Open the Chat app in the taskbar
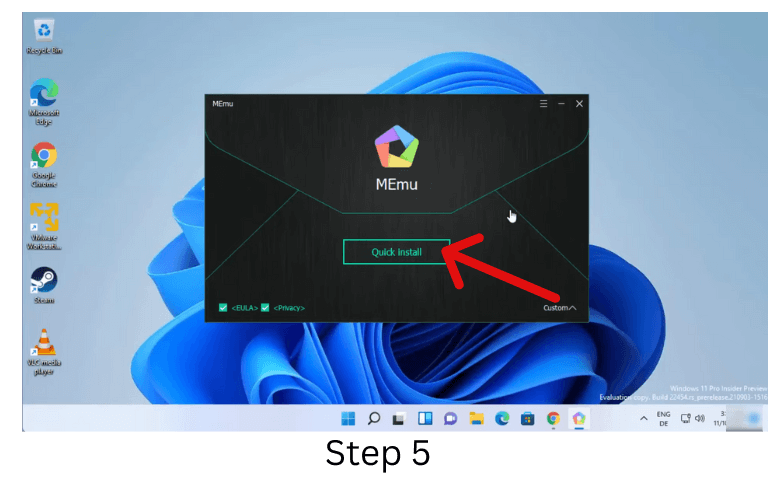768x480 pixels. (451, 419)
